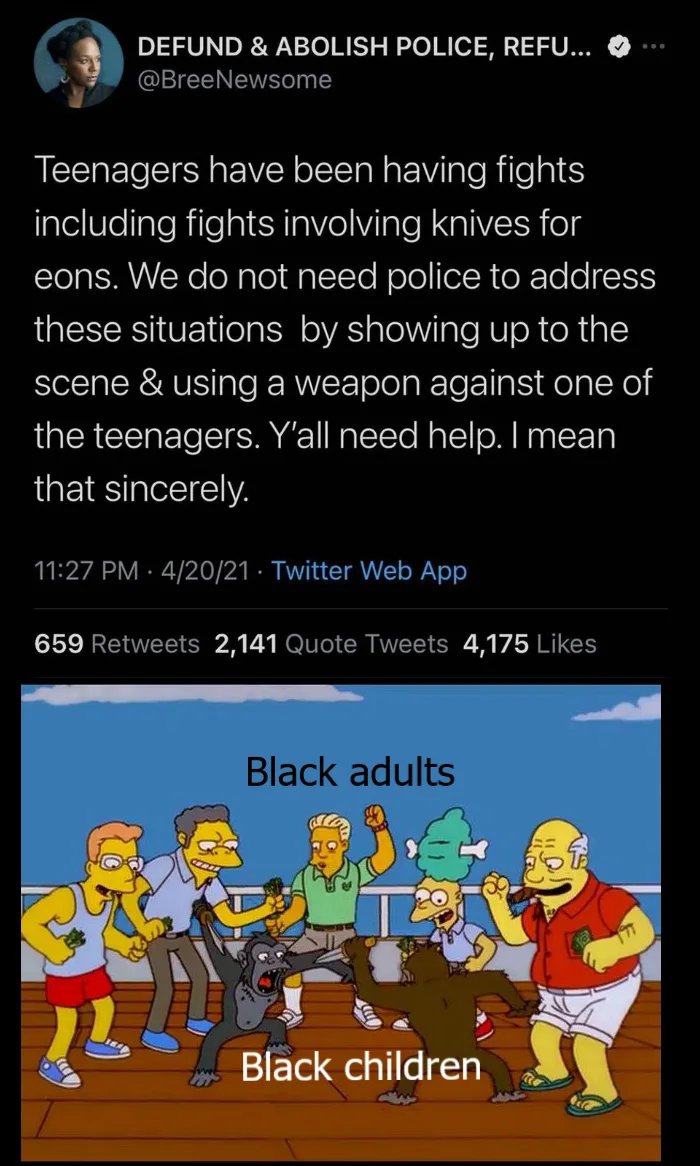Open the Twitter Web App source link
The height and width of the screenshot is (1166, 700).
click(x=370, y=570)
